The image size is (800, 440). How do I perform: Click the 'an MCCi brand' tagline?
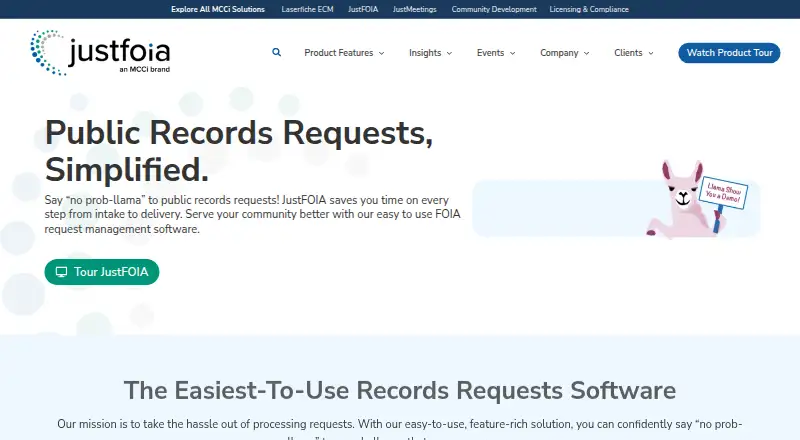point(144,69)
